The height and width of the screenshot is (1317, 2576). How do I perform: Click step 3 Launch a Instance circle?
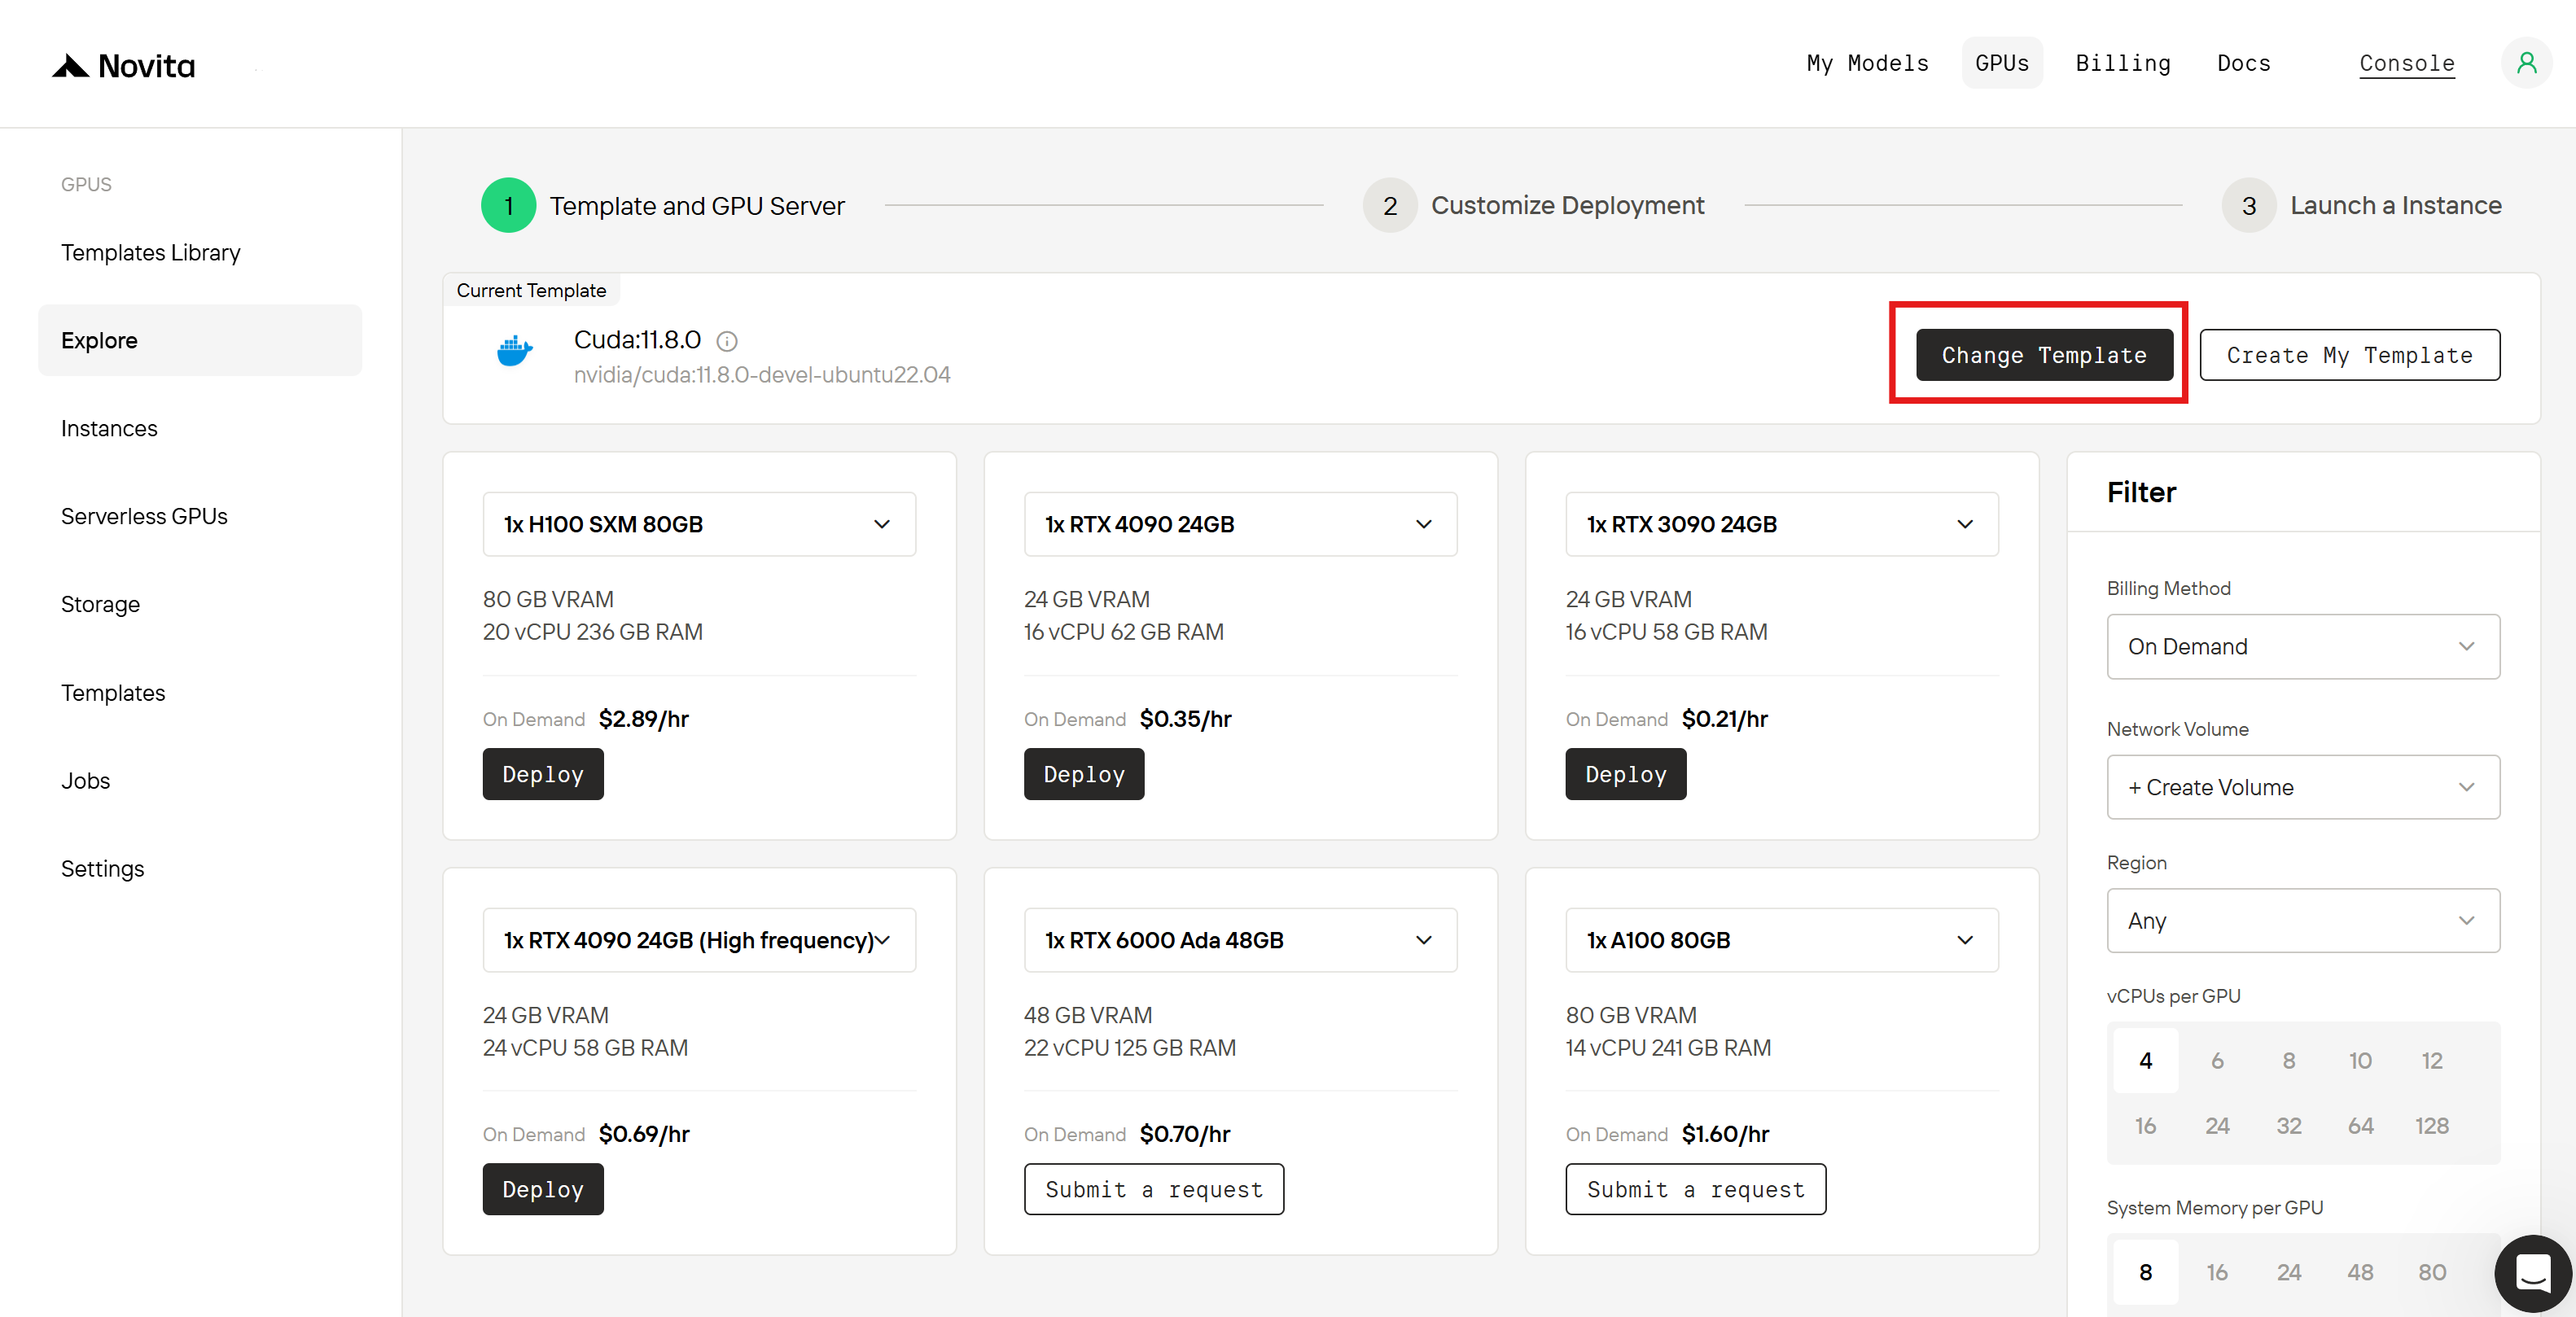[2248, 206]
